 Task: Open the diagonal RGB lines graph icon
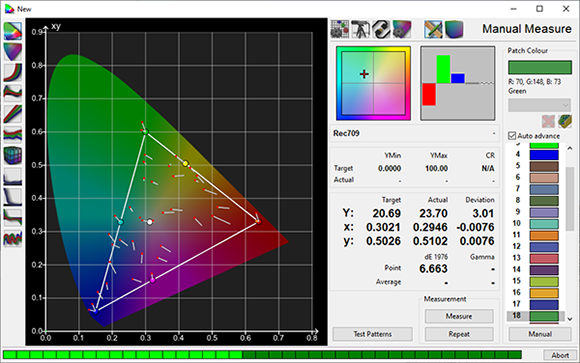point(13,114)
